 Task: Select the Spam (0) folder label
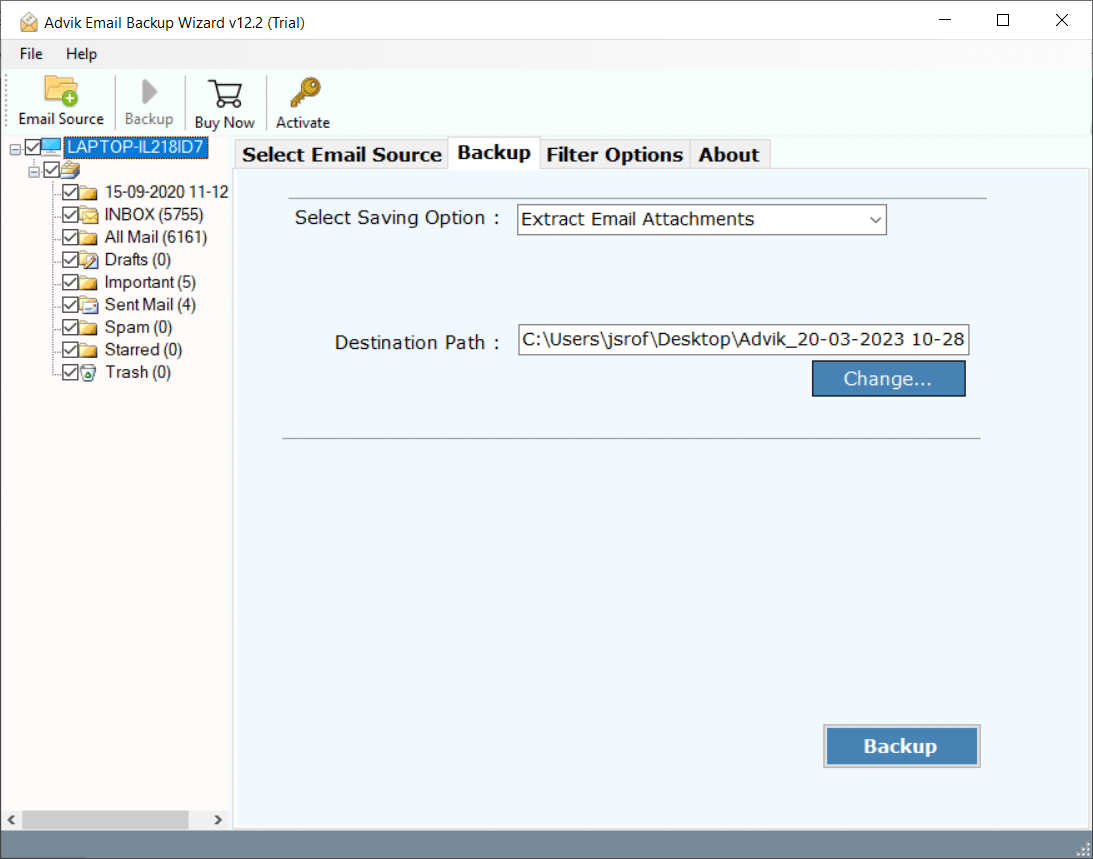click(x=138, y=328)
